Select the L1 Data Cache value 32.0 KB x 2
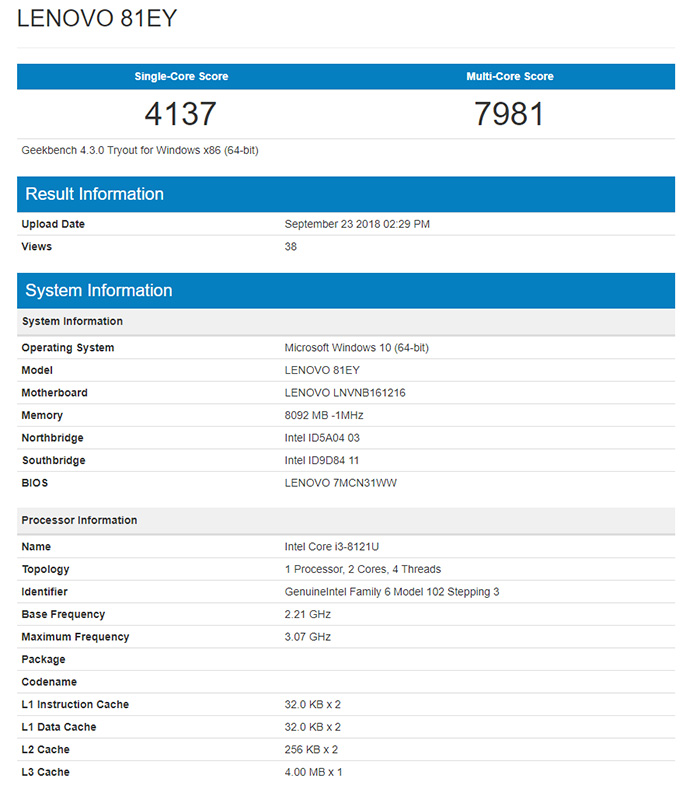 click(313, 727)
